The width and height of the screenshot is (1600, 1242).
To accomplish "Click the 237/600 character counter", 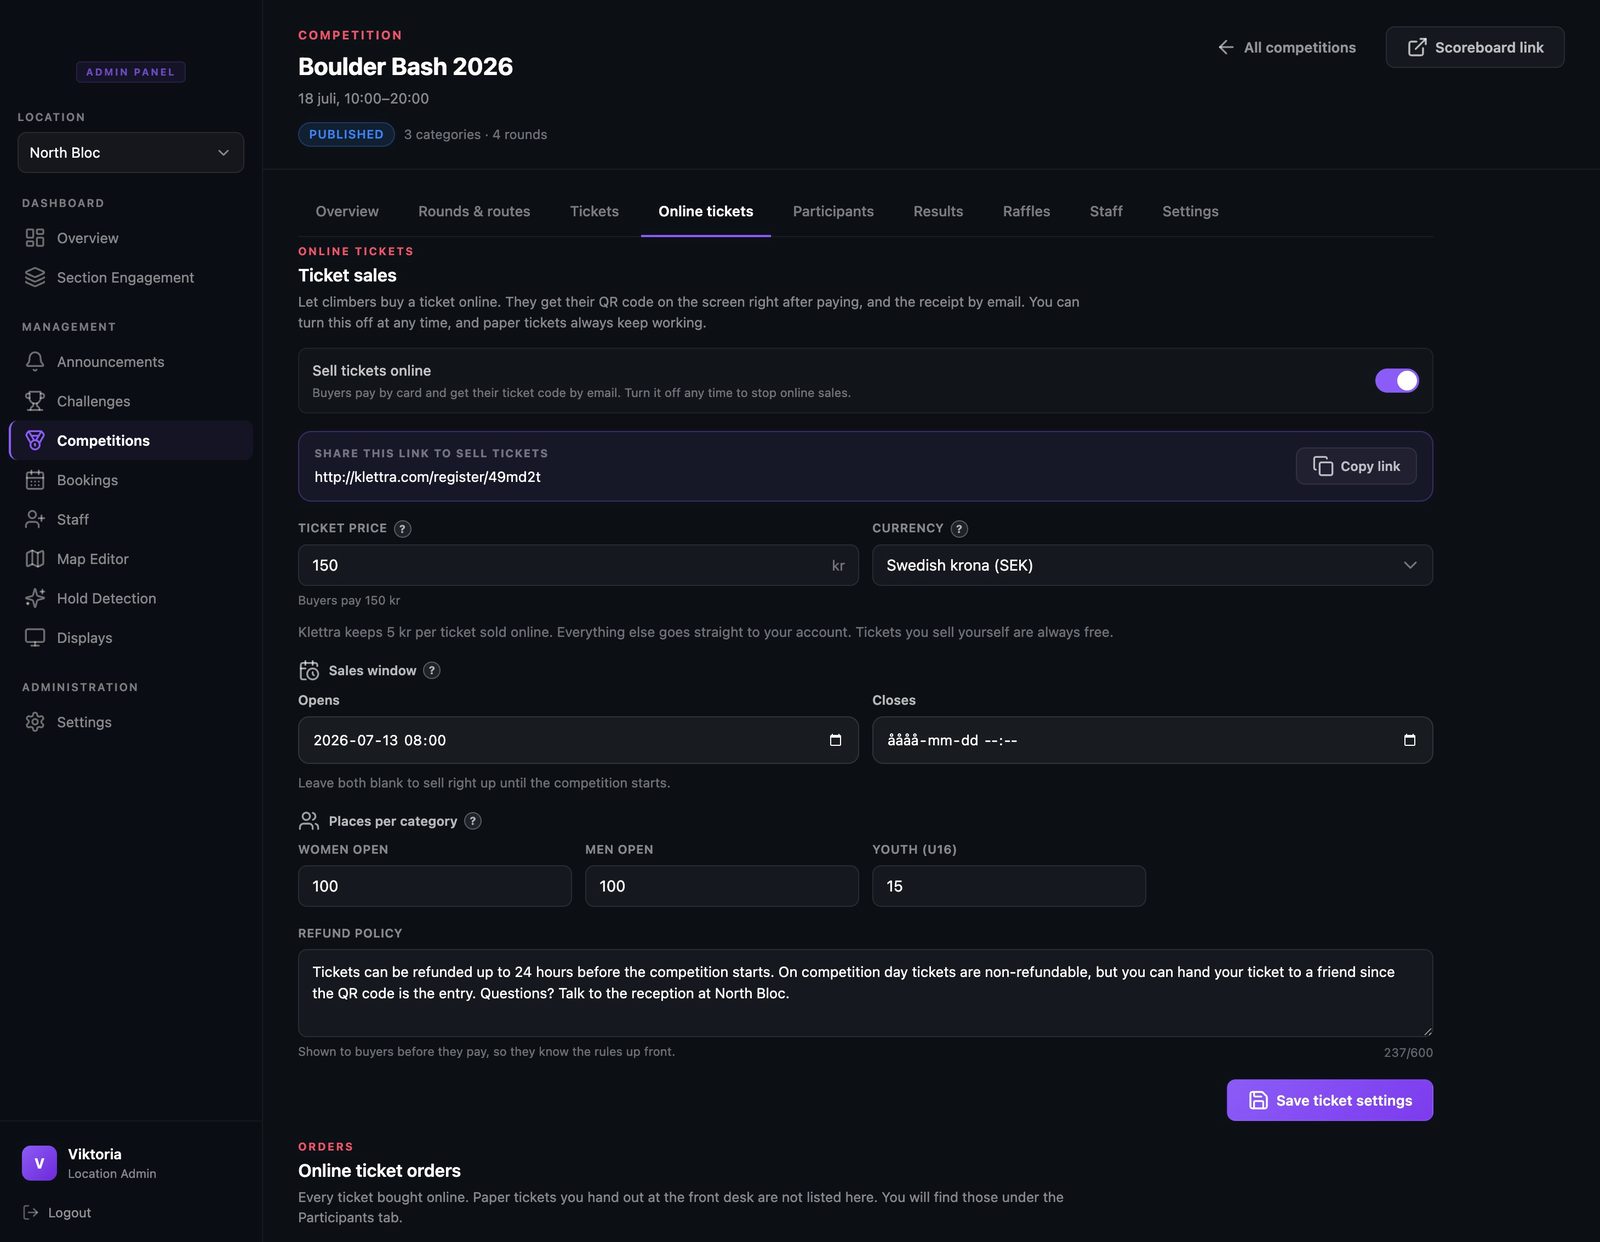I will 1408,1053.
